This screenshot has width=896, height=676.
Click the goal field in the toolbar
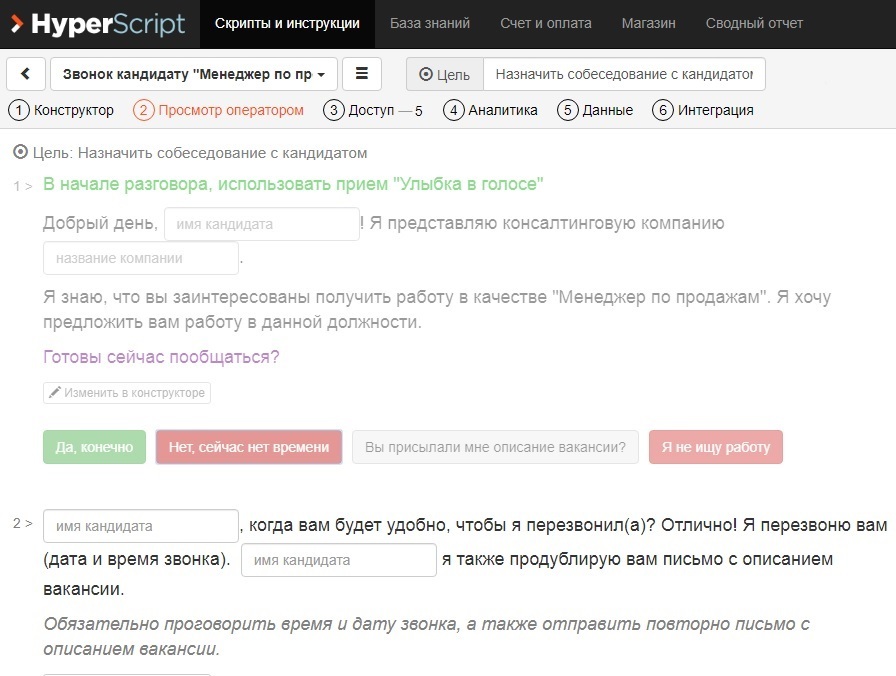[624, 74]
